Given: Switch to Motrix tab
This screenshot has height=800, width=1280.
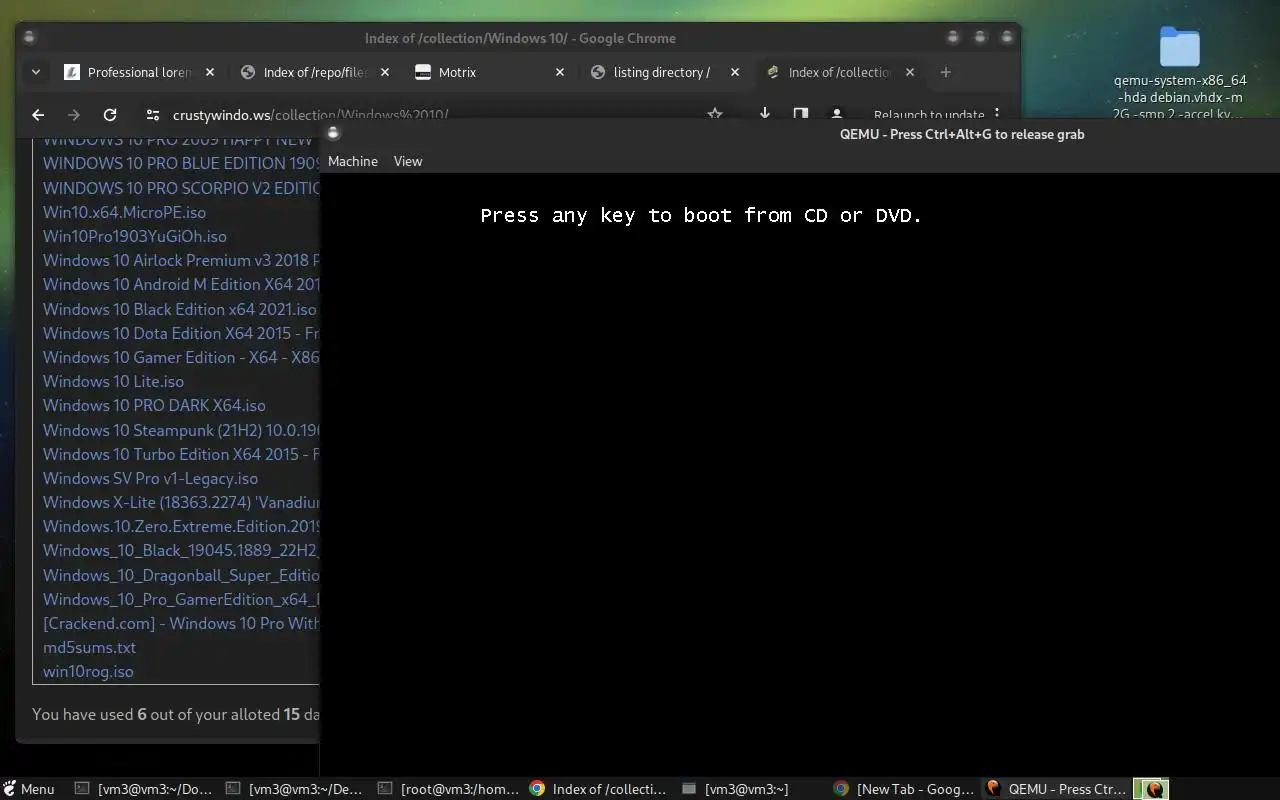Looking at the screenshot, I should (457, 72).
